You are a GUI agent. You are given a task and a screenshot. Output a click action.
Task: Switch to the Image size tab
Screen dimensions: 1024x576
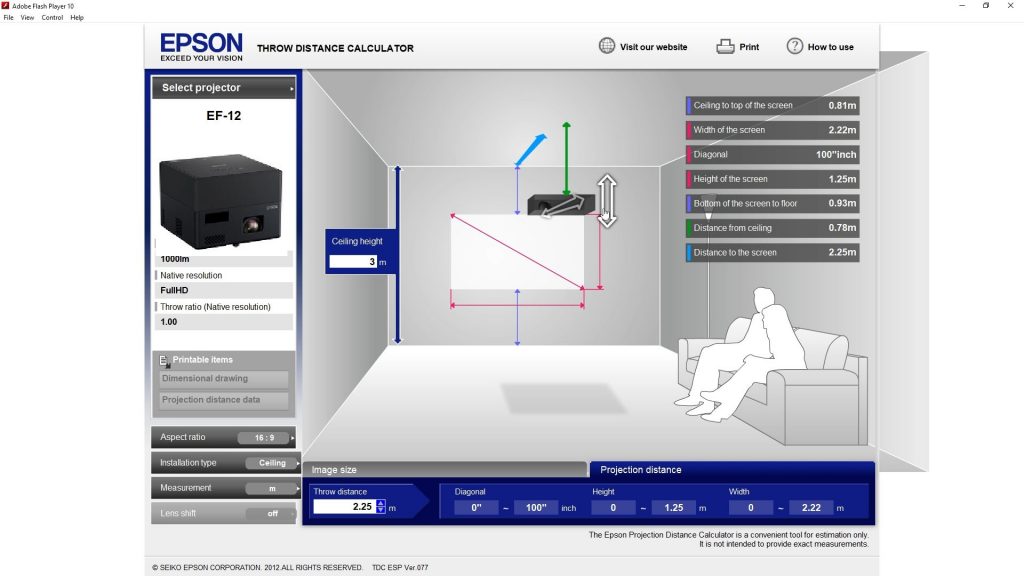point(445,470)
